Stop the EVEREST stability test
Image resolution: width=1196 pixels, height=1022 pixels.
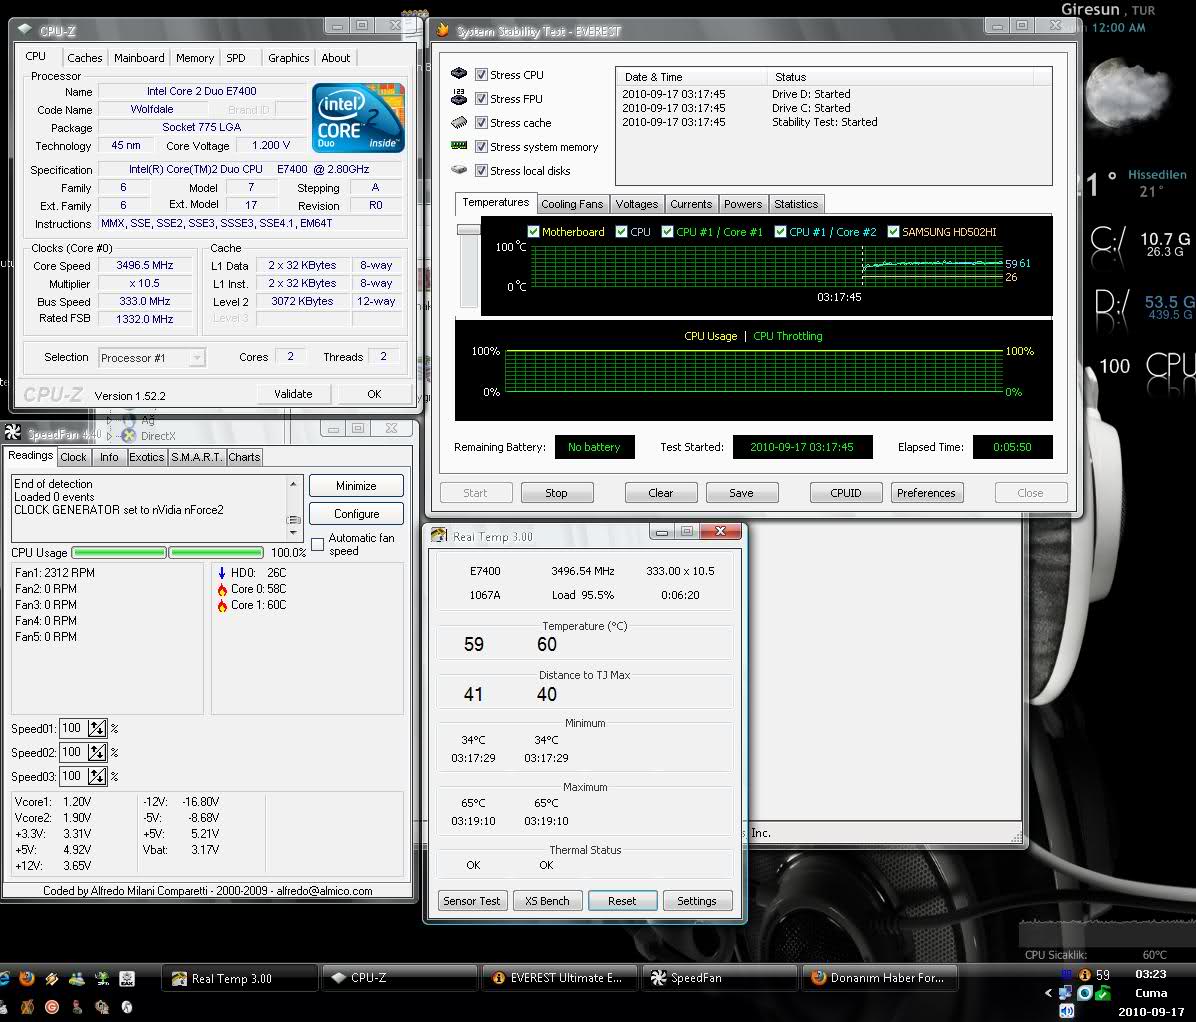point(556,493)
